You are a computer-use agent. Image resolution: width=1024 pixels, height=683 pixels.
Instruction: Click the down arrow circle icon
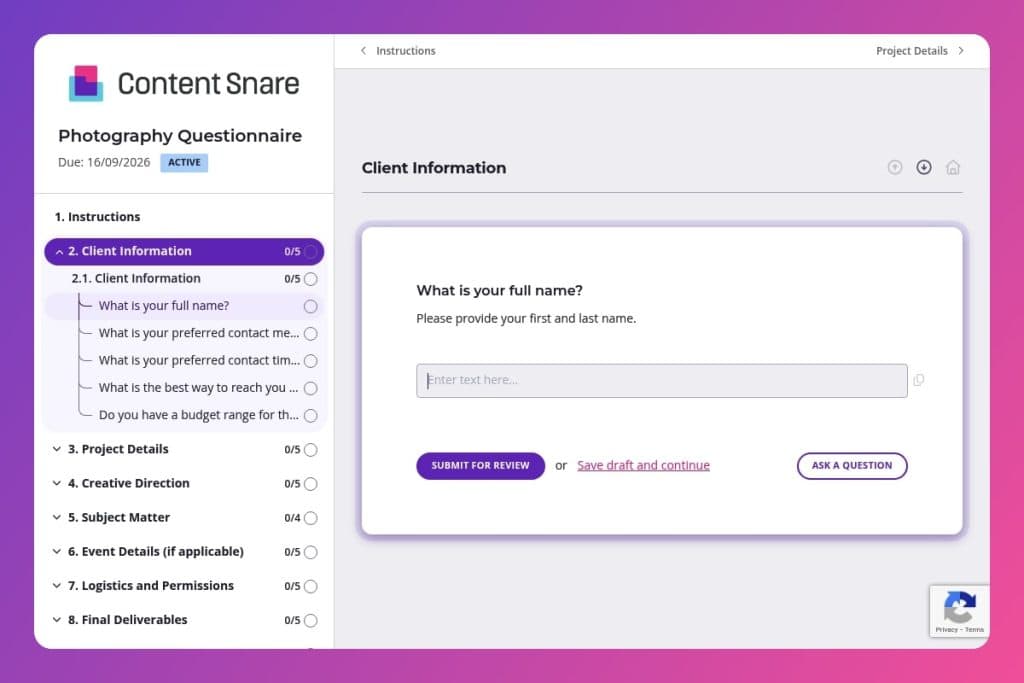pyautogui.click(x=924, y=167)
